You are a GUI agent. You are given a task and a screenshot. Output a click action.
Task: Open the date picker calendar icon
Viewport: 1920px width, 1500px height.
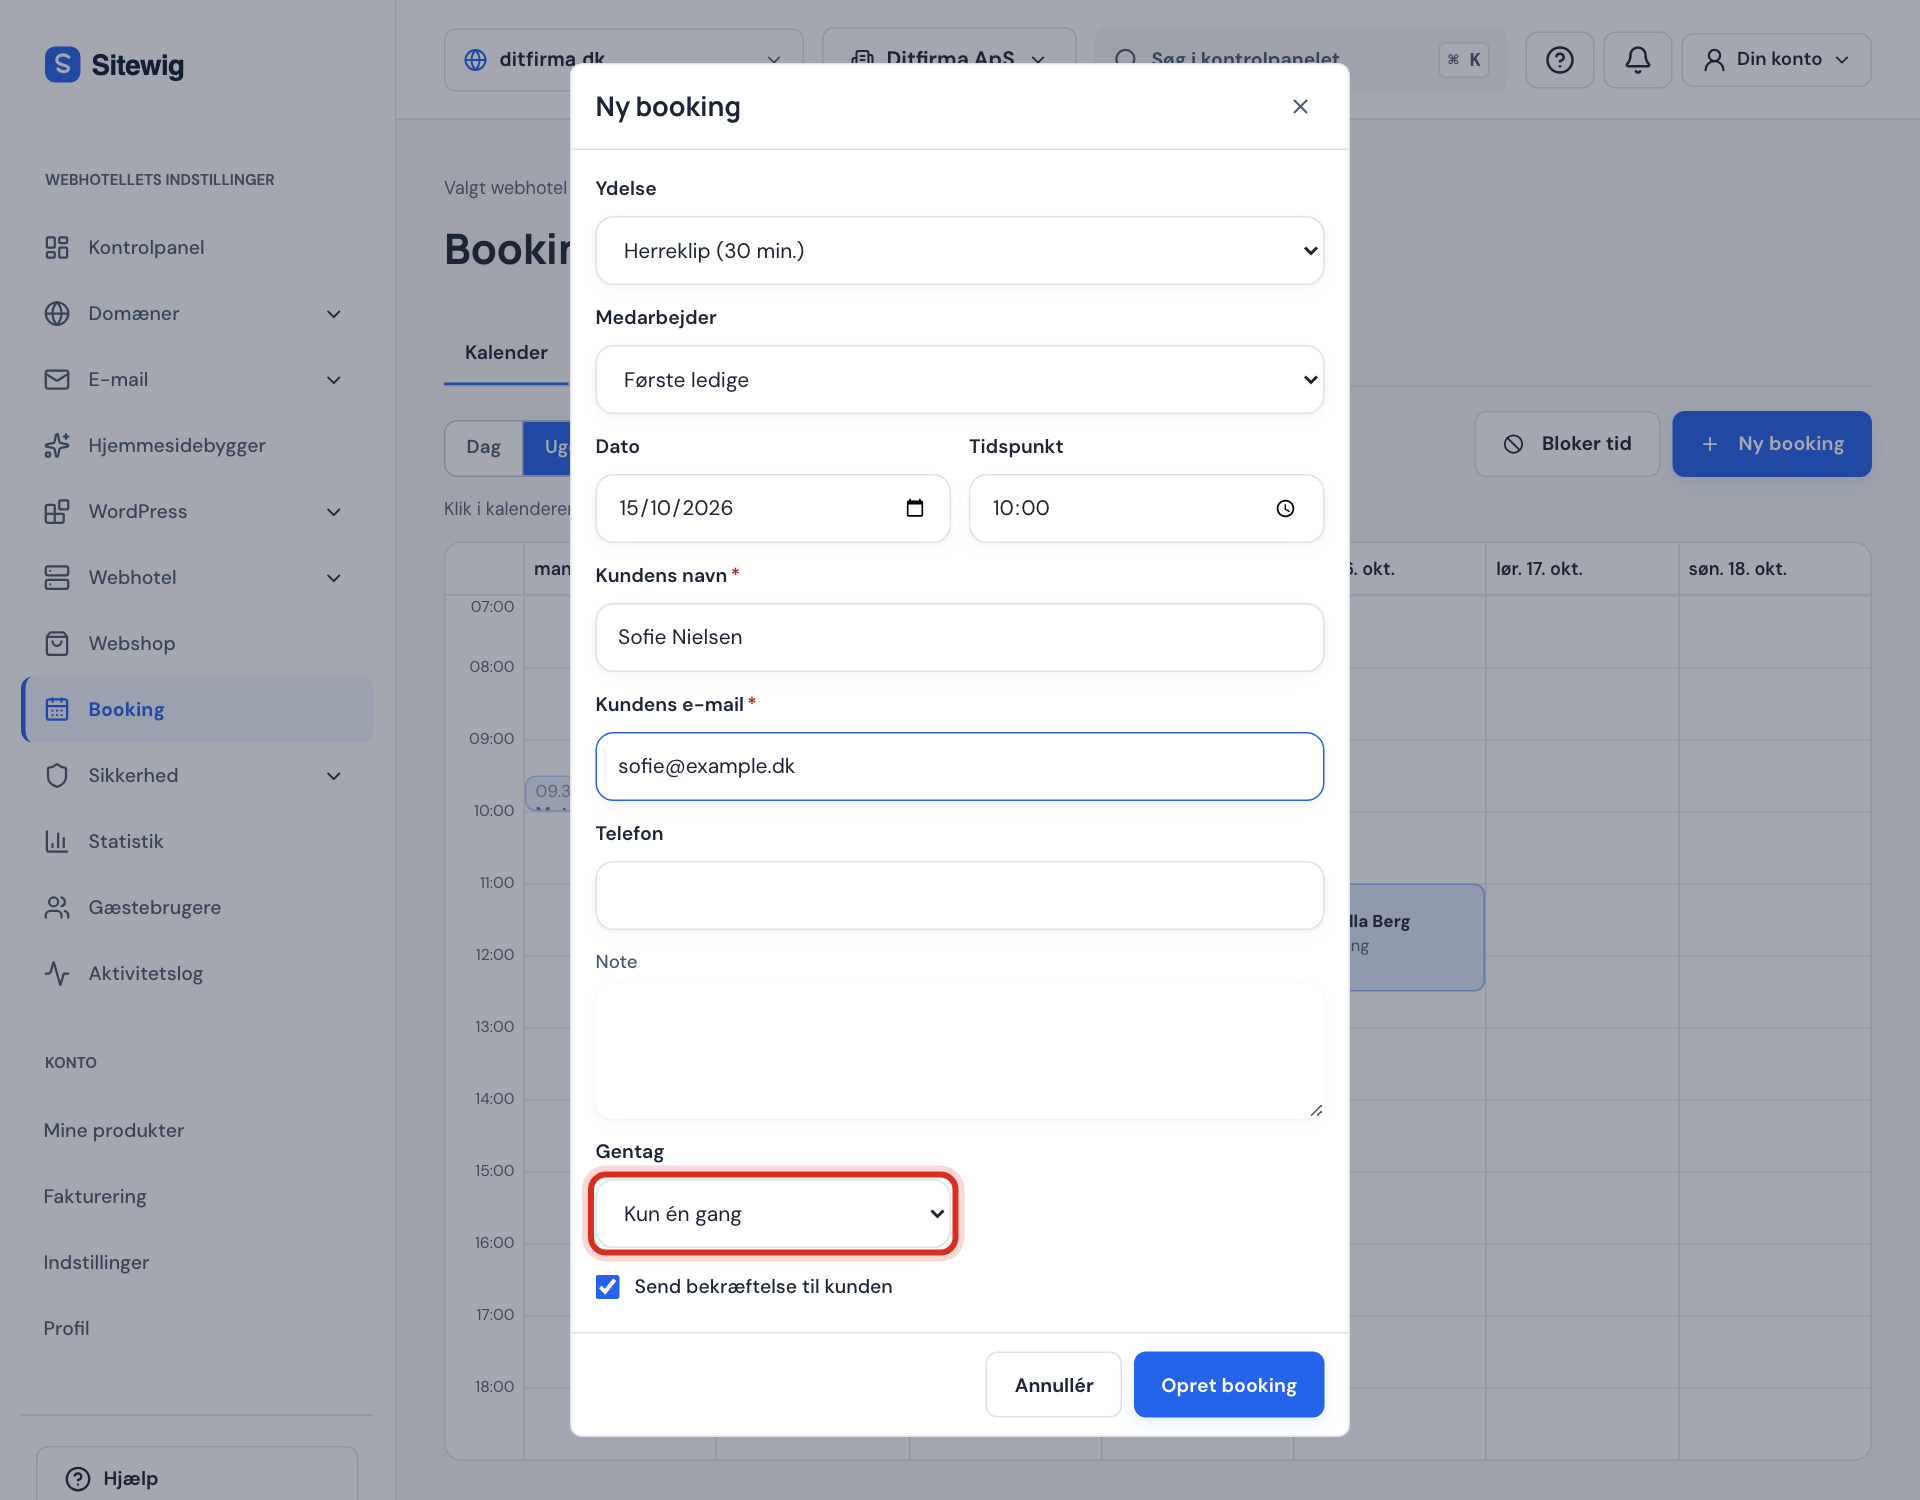914,508
